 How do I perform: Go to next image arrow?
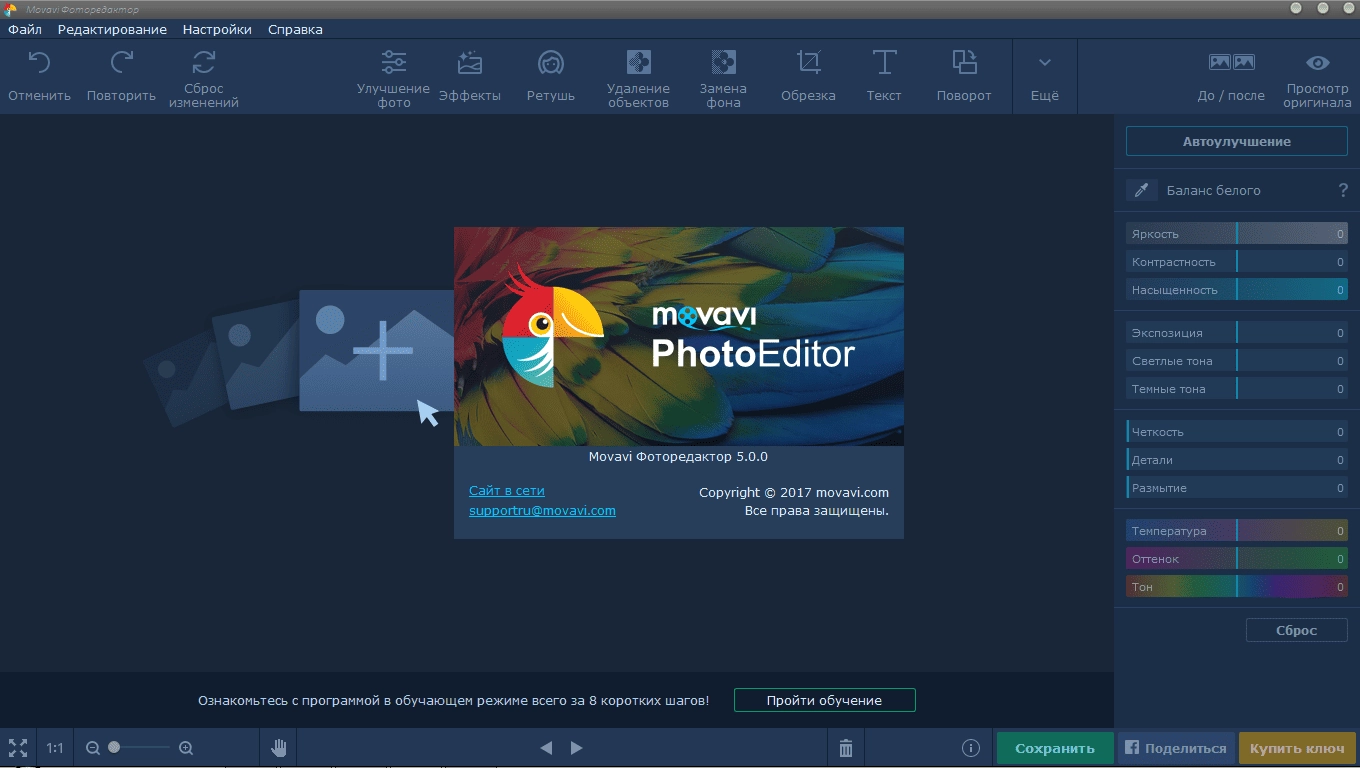576,748
